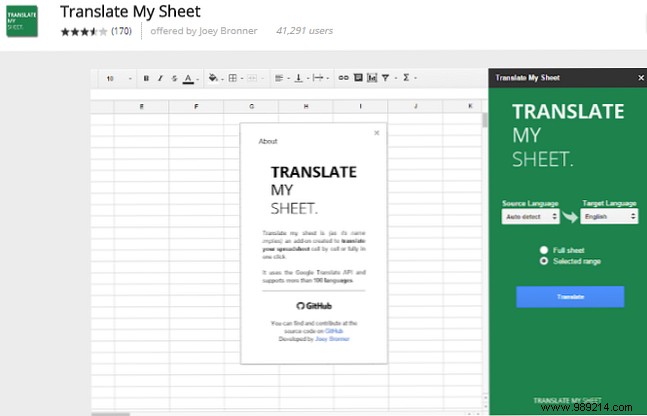This screenshot has width=647, height=416.
Task: Expand the borders dropdown arrow
Action: 242,78
